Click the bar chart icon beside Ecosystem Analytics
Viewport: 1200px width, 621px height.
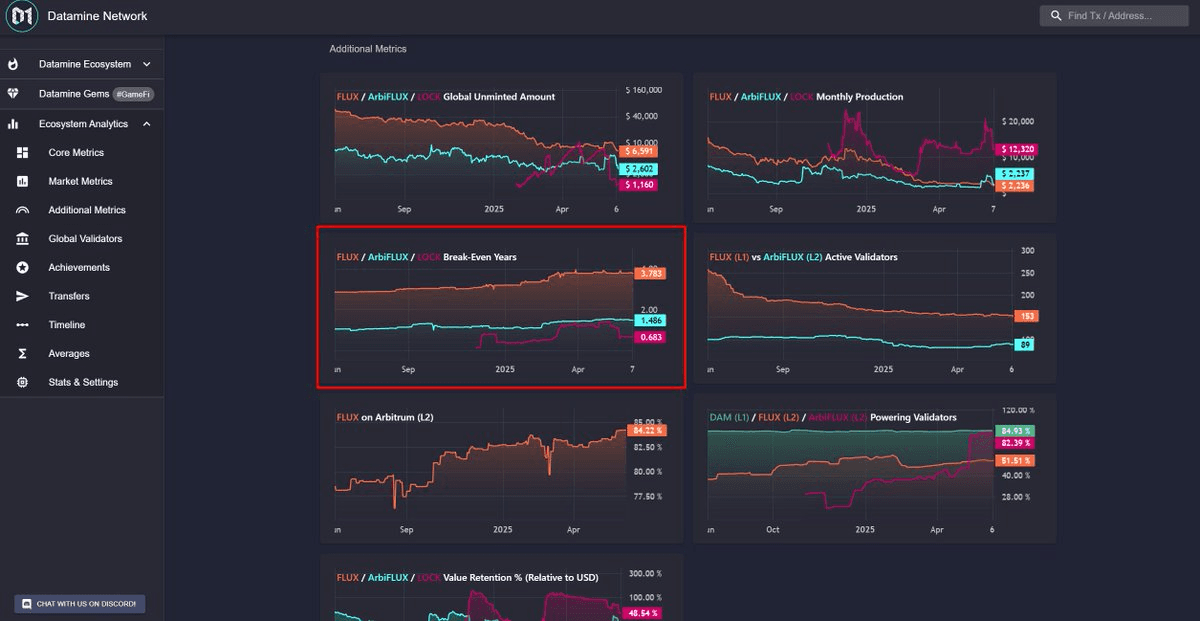point(13,124)
